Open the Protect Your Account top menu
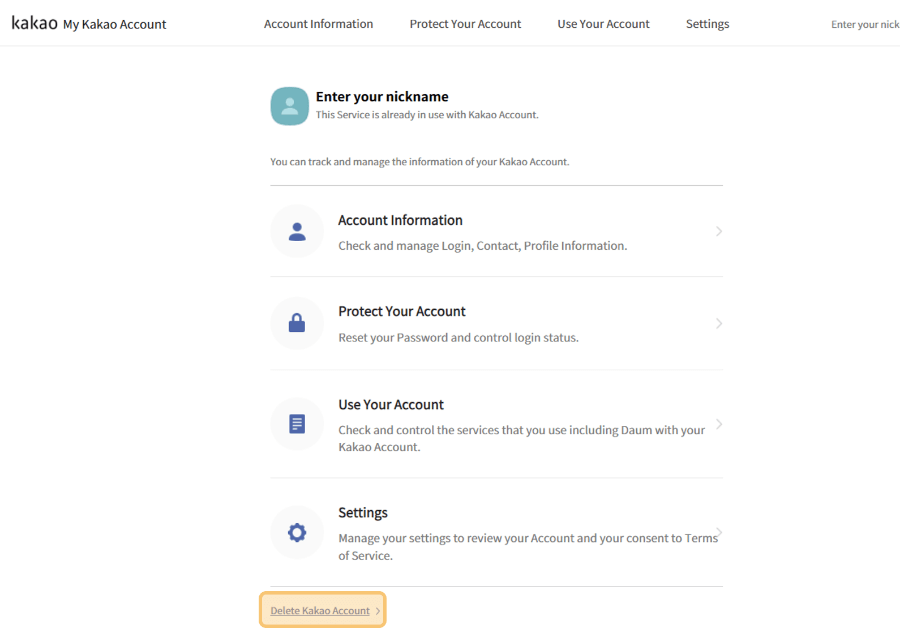Viewport: 900px width, 637px height. point(465,24)
